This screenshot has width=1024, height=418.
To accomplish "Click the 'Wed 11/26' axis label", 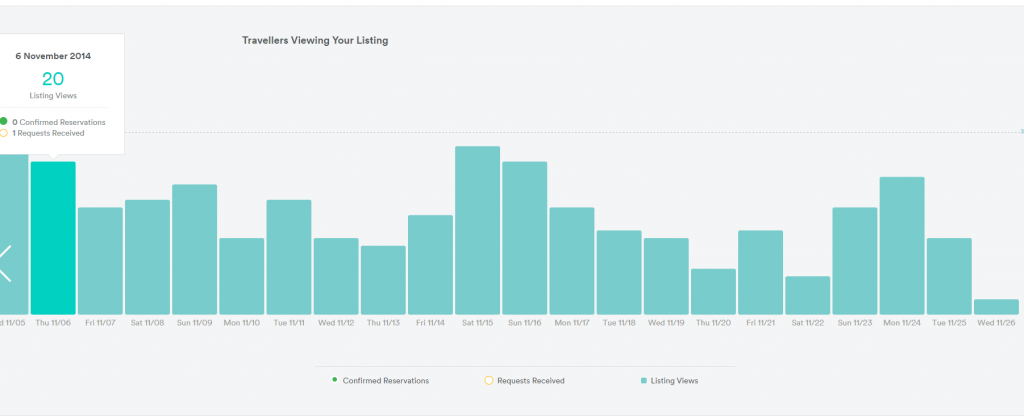I will (x=996, y=323).
